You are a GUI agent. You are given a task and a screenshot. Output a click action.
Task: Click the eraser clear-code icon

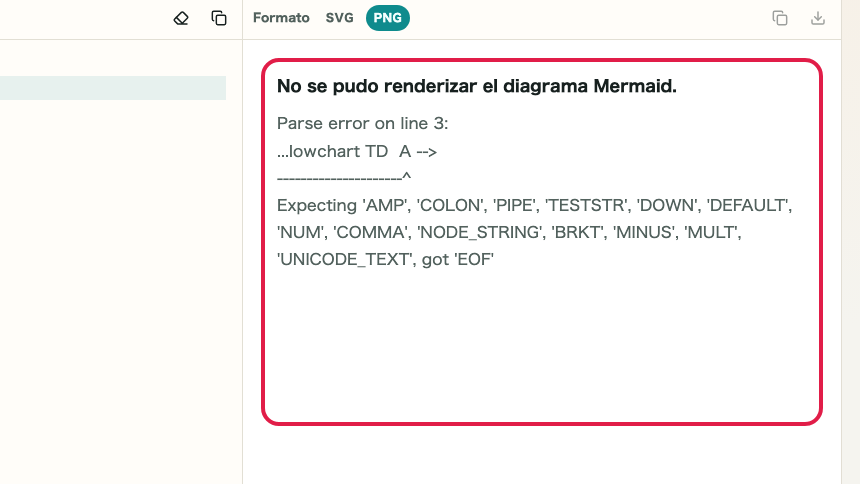click(x=181, y=18)
